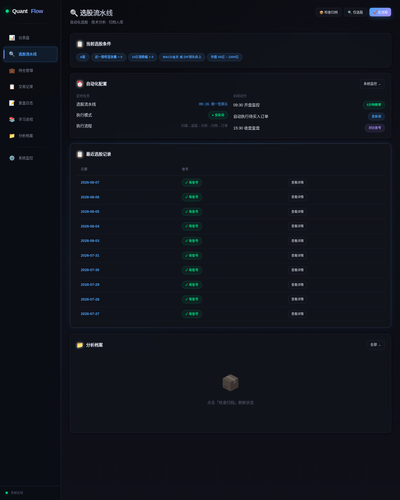Click the 检查归档 button in the header
The height and width of the screenshot is (500, 400).
(x=329, y=12)
